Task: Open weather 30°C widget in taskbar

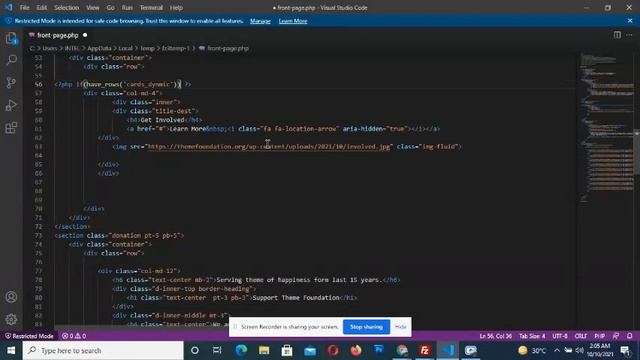Action: 532,350
